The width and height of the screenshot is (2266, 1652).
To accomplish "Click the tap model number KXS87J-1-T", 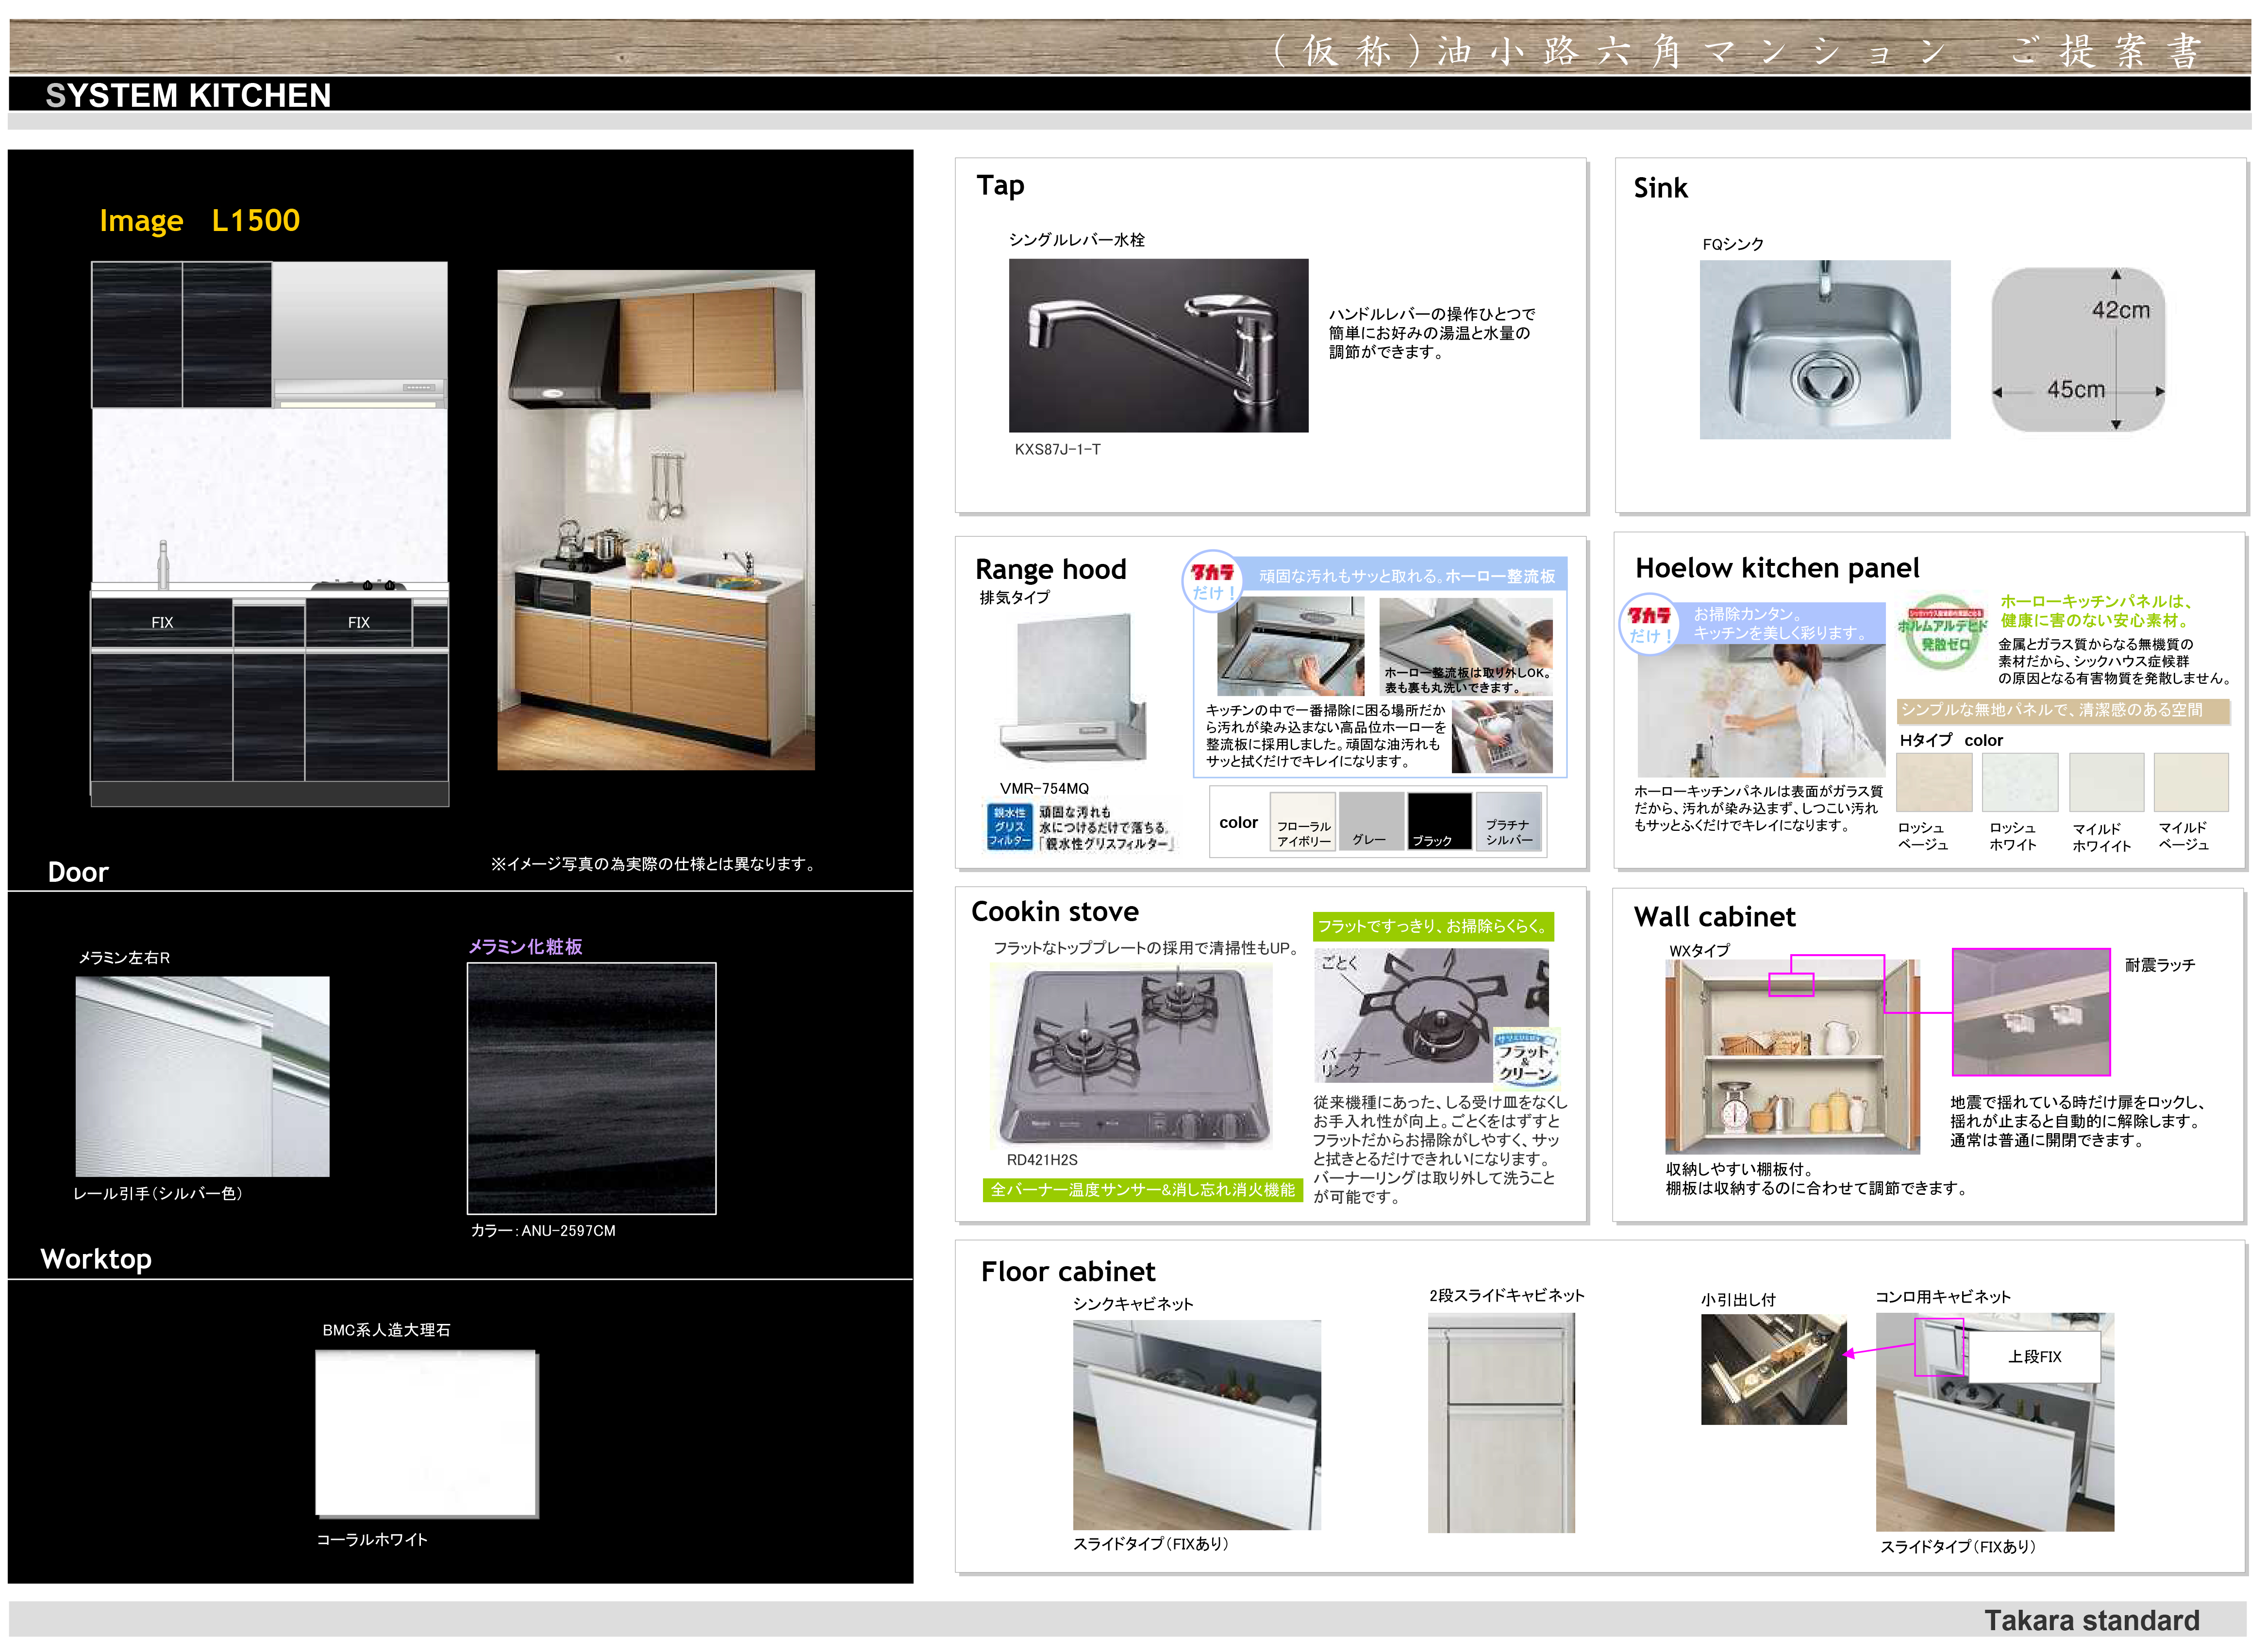I will pyautogui.click(x=1057, y=449).
